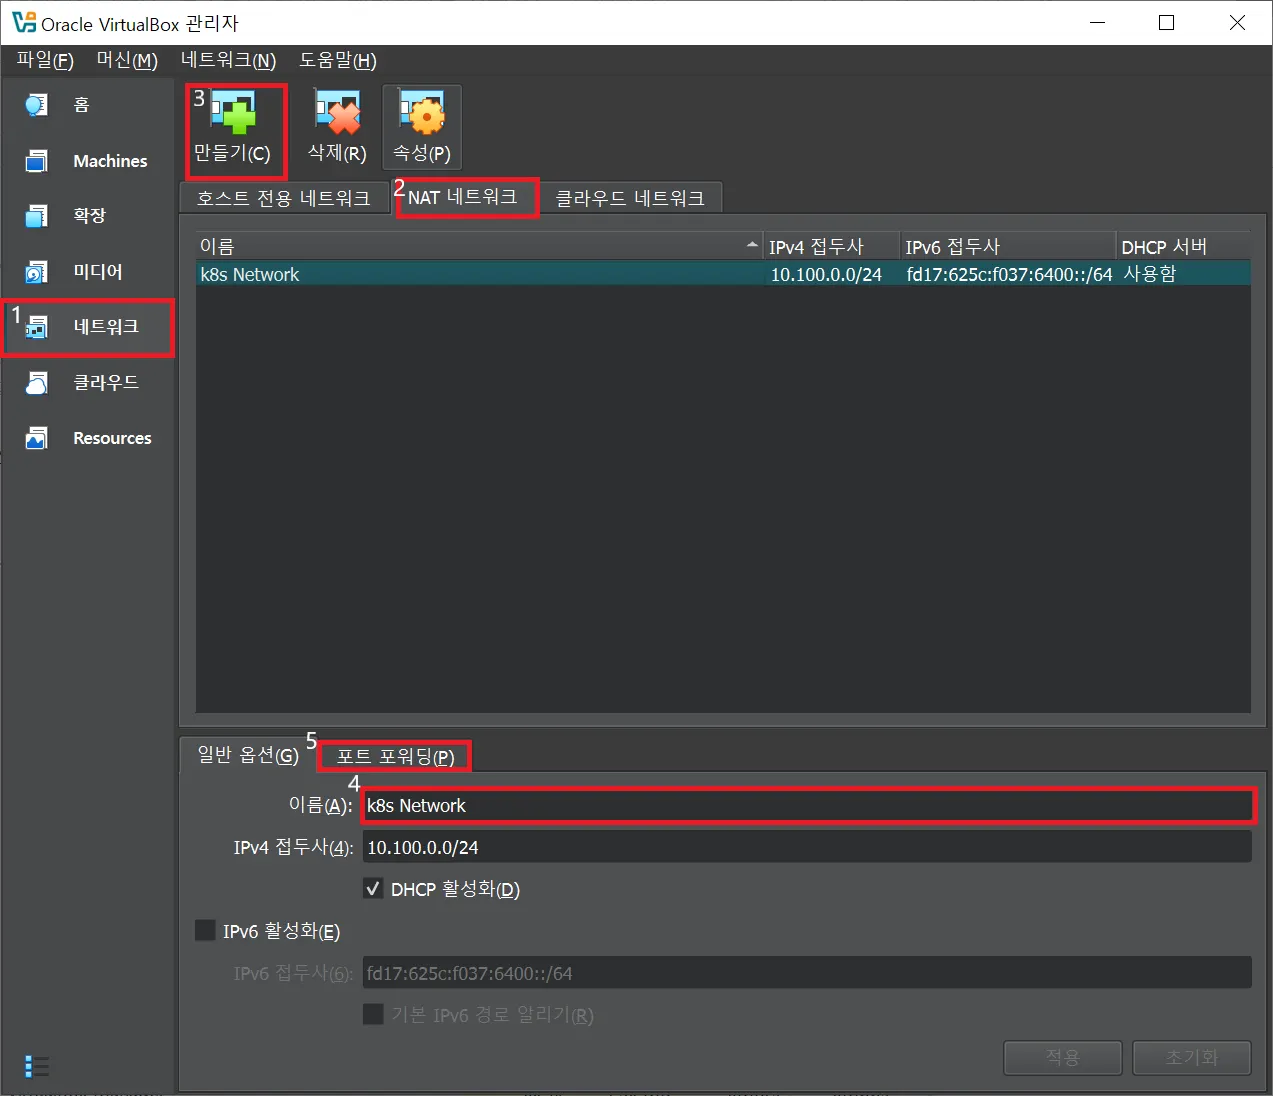The height and width of the screenshot is (1096, 1273).
Task: Toggle the 기본 IPv6 경로 알리기 checkbox
Action: [x=373, y=1014]
